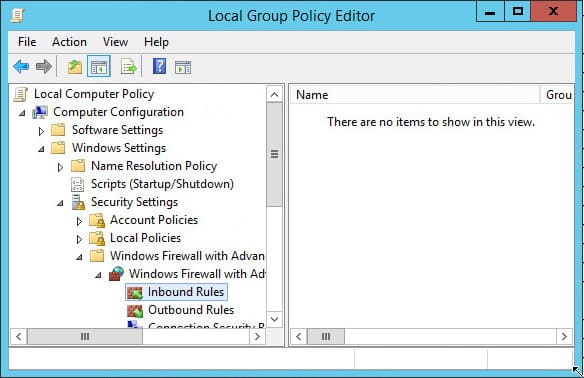Image resolution: width=584 pixels, height=378 pixels.
Task: Click tree pane scroll up arrow
Action: [x=274, y=95]
